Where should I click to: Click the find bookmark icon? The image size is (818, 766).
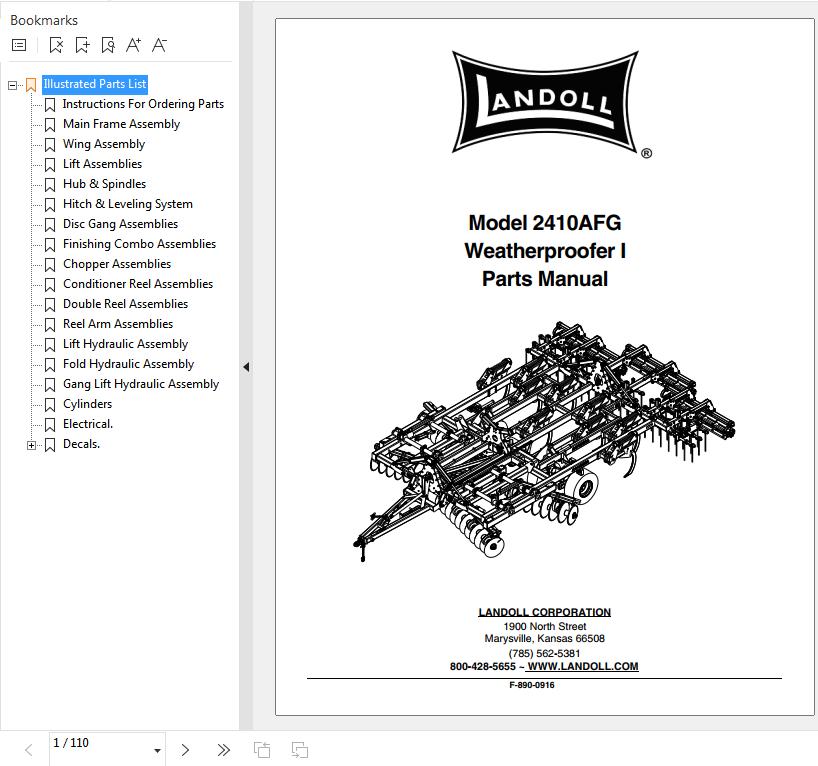[108, 45]
